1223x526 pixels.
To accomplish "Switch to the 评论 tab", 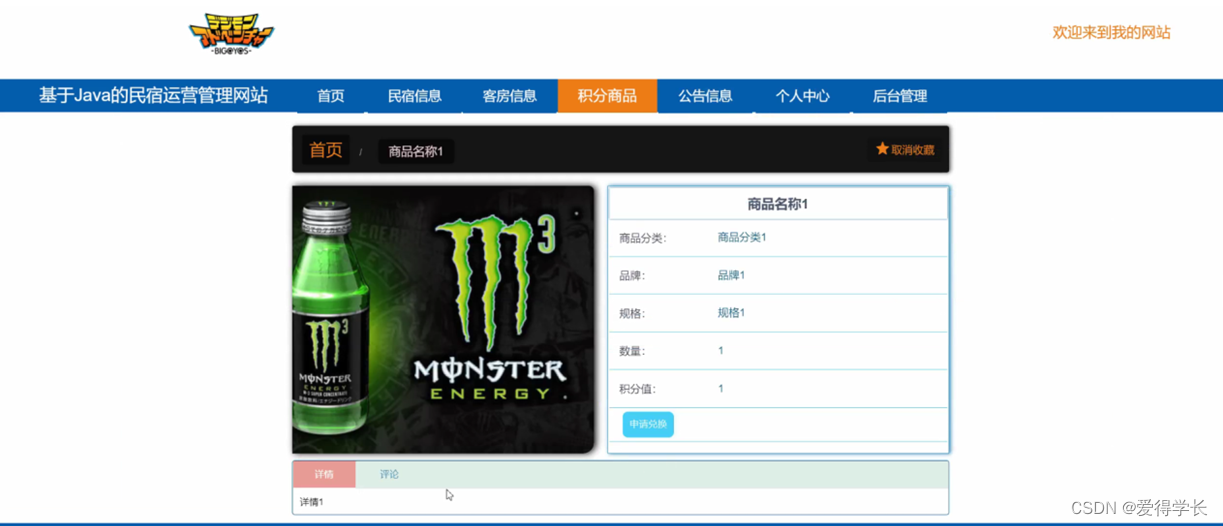I will point(389,474).
